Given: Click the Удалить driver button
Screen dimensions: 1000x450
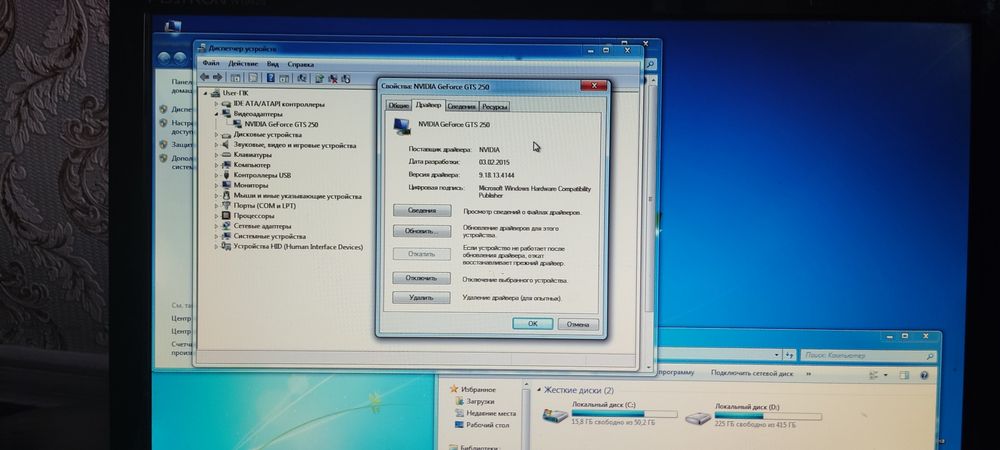Looking at the screenshot, I should (x=422, y=297).
